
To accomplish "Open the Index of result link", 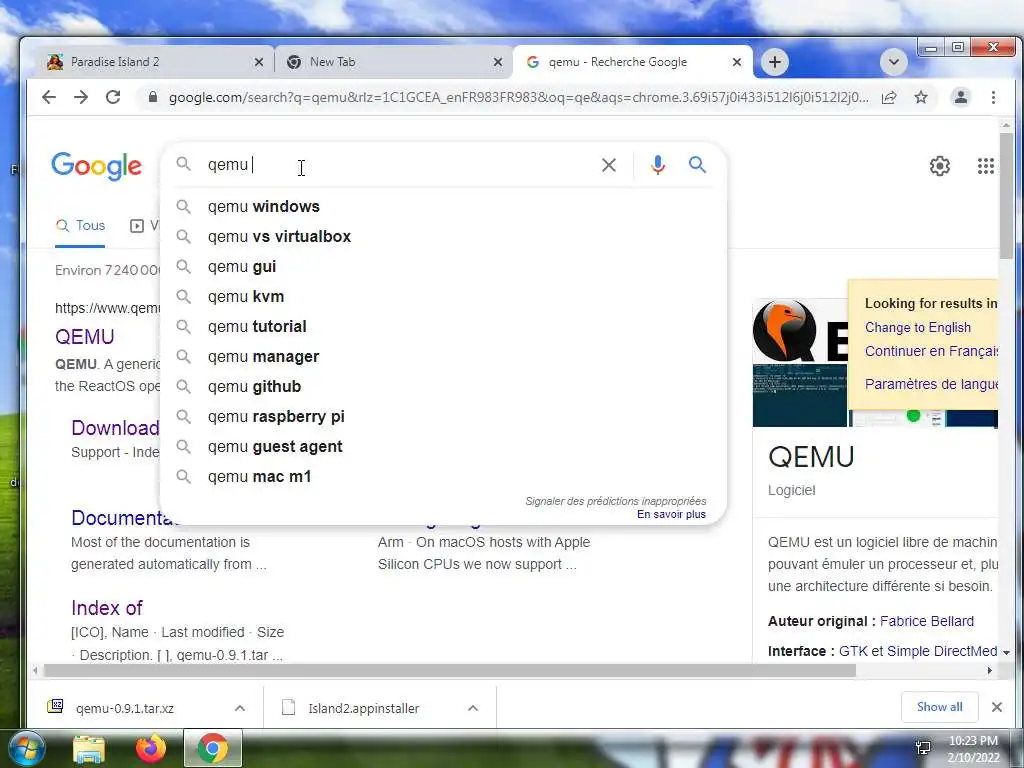I will pyautogui.click(x=106, y=608).
